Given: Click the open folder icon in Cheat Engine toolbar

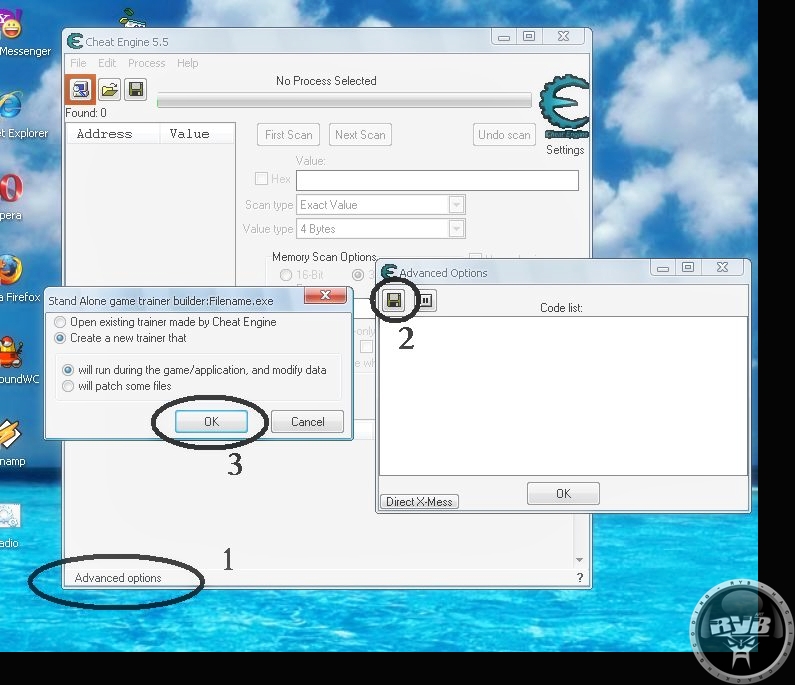Looking at the screenshot, I should click(109, 90).
